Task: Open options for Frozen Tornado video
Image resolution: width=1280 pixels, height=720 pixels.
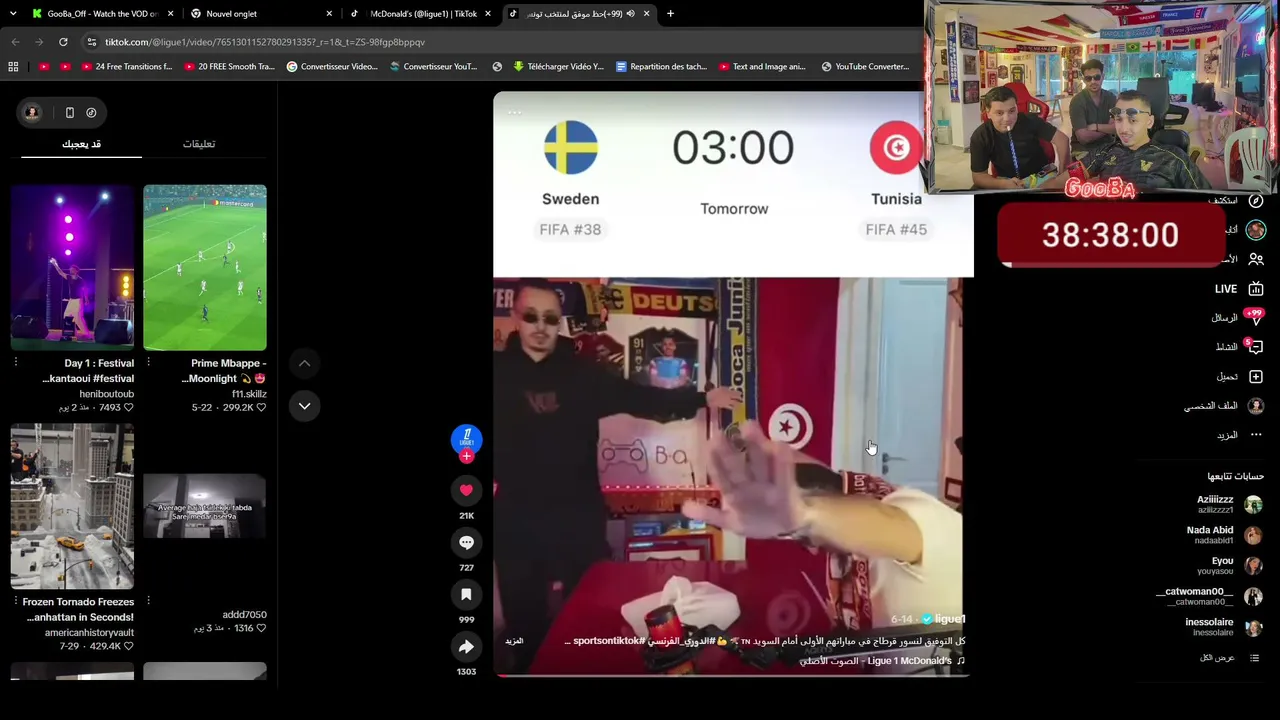Action: click(x=15, y=602)
